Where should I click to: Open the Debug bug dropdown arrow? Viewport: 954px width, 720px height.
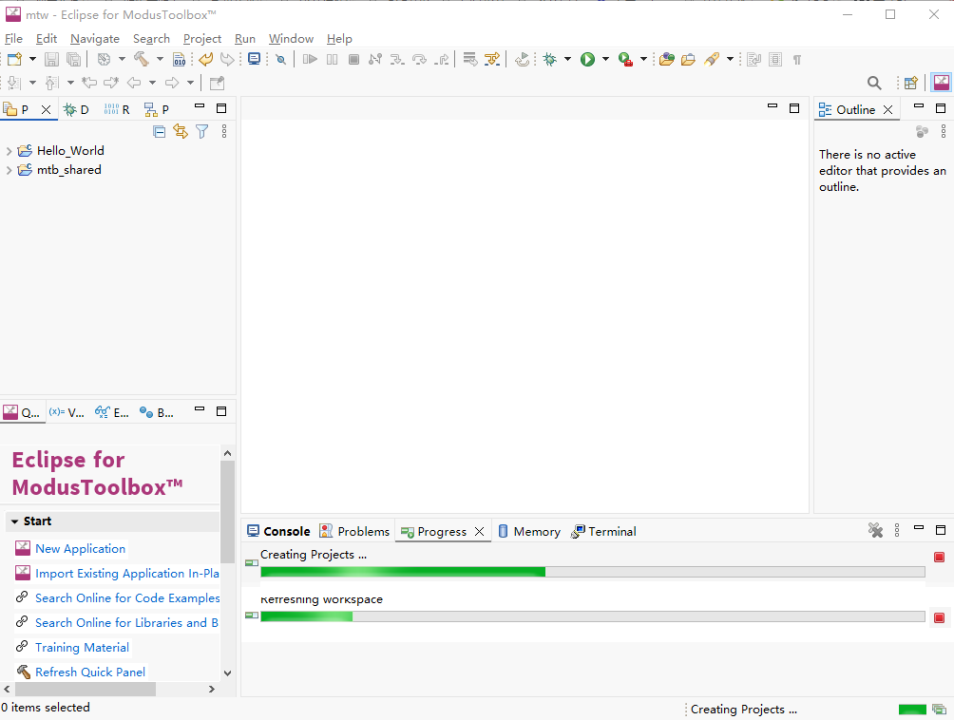pos(568,59)
